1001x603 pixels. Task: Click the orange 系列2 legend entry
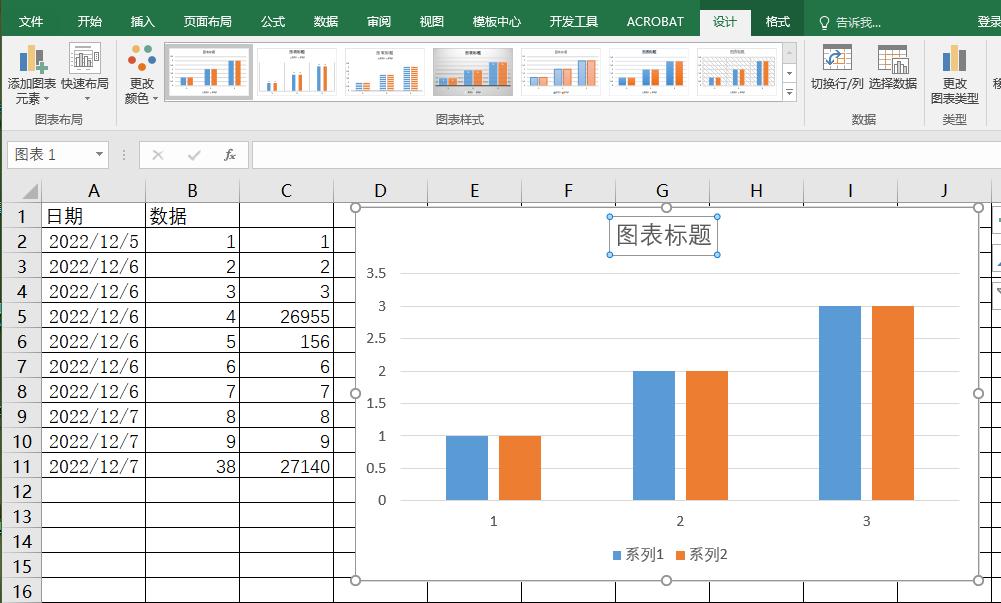click(701, 555)
